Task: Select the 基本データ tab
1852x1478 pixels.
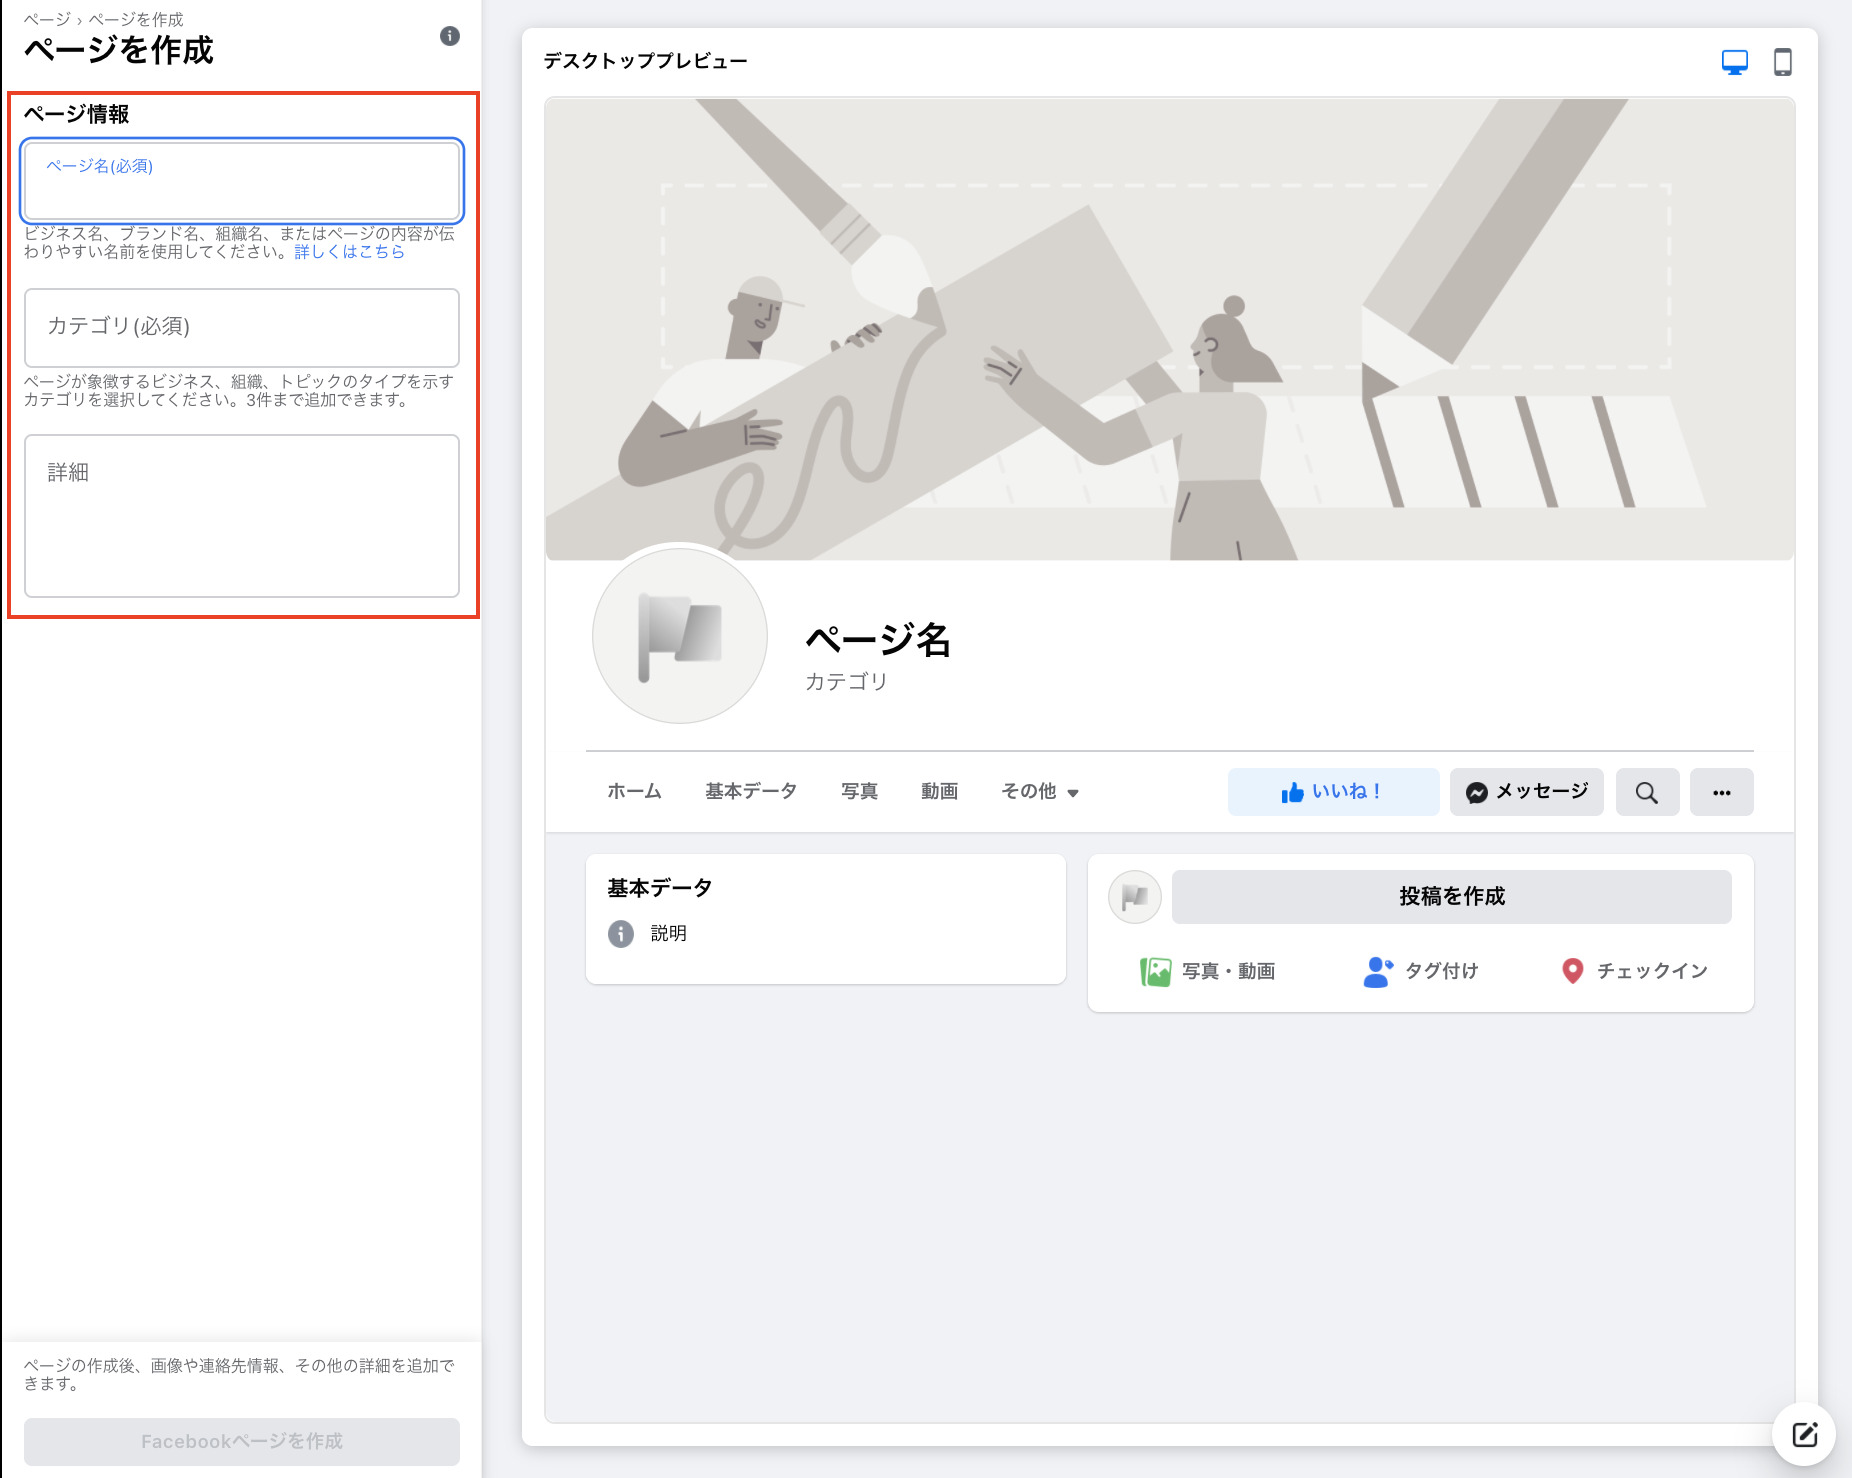Action: click(x=750, y=792)
